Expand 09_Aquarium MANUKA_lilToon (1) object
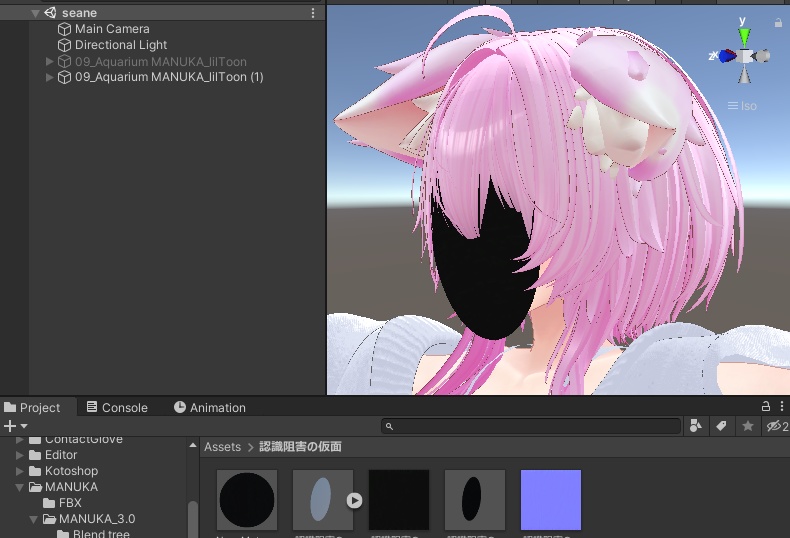The height and width of the screenshot is (538, 790). coord(49,77)
